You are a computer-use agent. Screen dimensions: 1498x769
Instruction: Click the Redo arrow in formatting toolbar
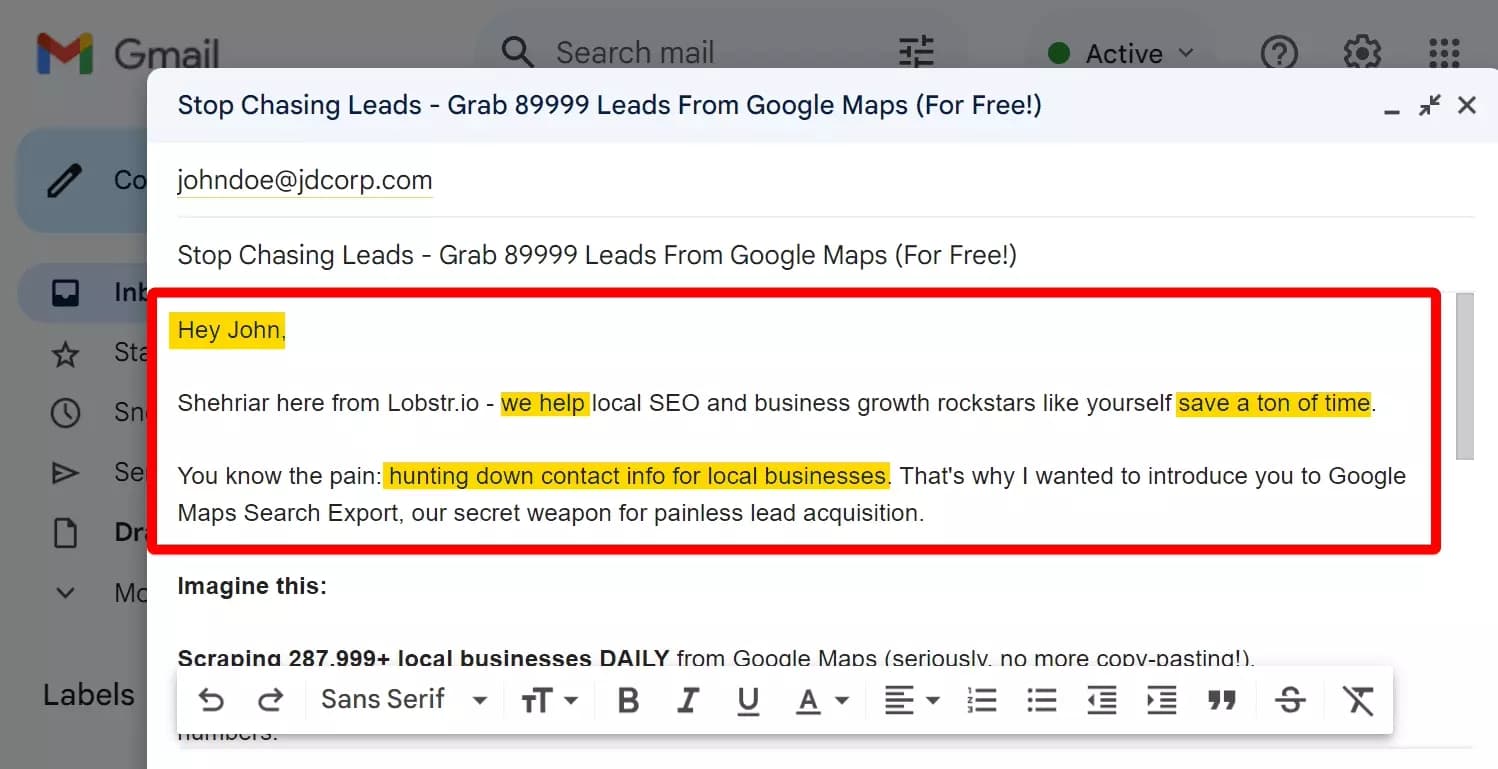pyautogui.click(x=270, y=700)
